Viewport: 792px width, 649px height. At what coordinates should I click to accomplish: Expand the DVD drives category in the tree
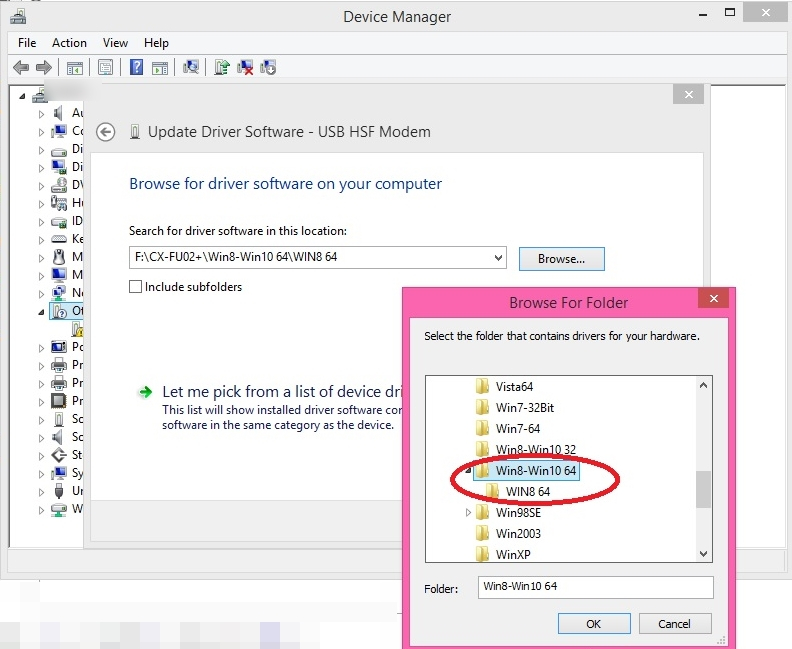click(x=41, y=186)
